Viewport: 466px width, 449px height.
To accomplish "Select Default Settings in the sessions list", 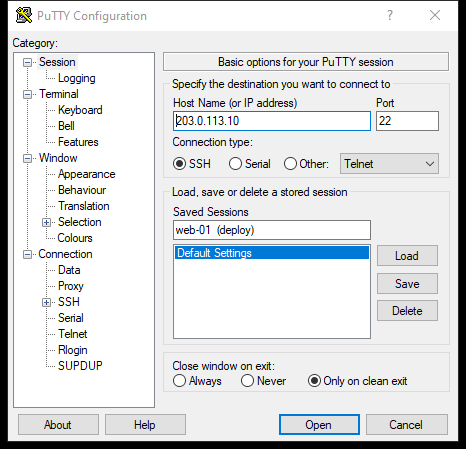I will (x=272, y=253).
